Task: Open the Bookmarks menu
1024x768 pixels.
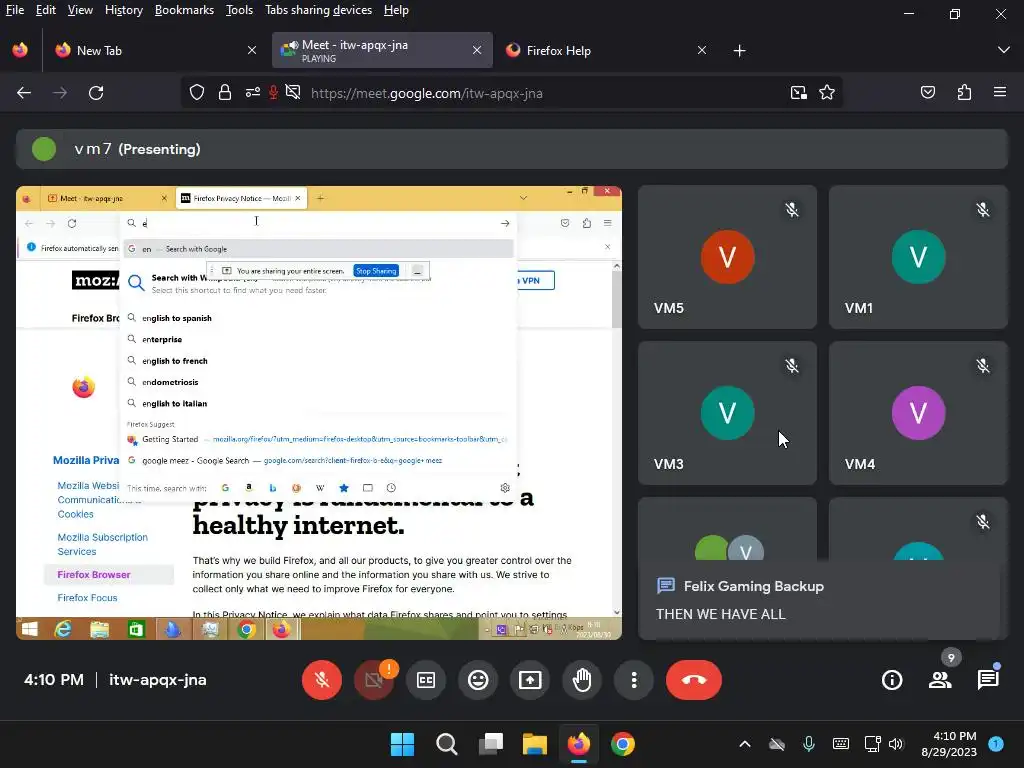Action: tap(184, 10)
